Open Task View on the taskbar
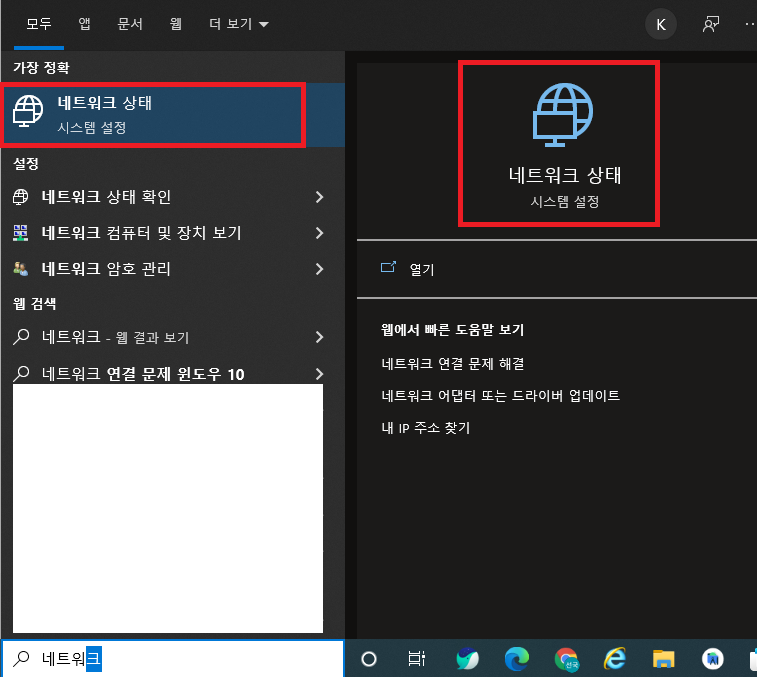The width and height of the screenshot is (758, 678). coord(416,659)
